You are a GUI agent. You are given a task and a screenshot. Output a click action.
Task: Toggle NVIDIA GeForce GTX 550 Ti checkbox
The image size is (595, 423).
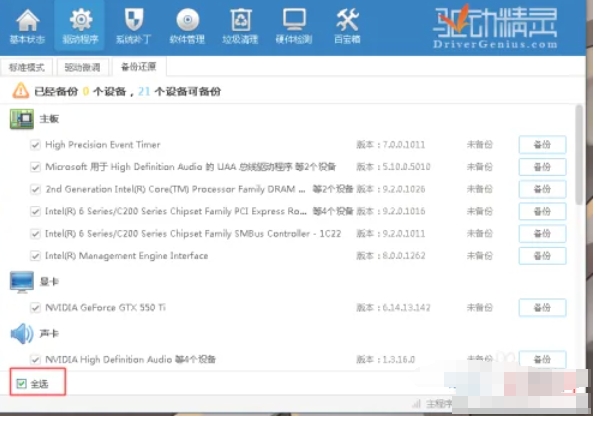(35, 308)
